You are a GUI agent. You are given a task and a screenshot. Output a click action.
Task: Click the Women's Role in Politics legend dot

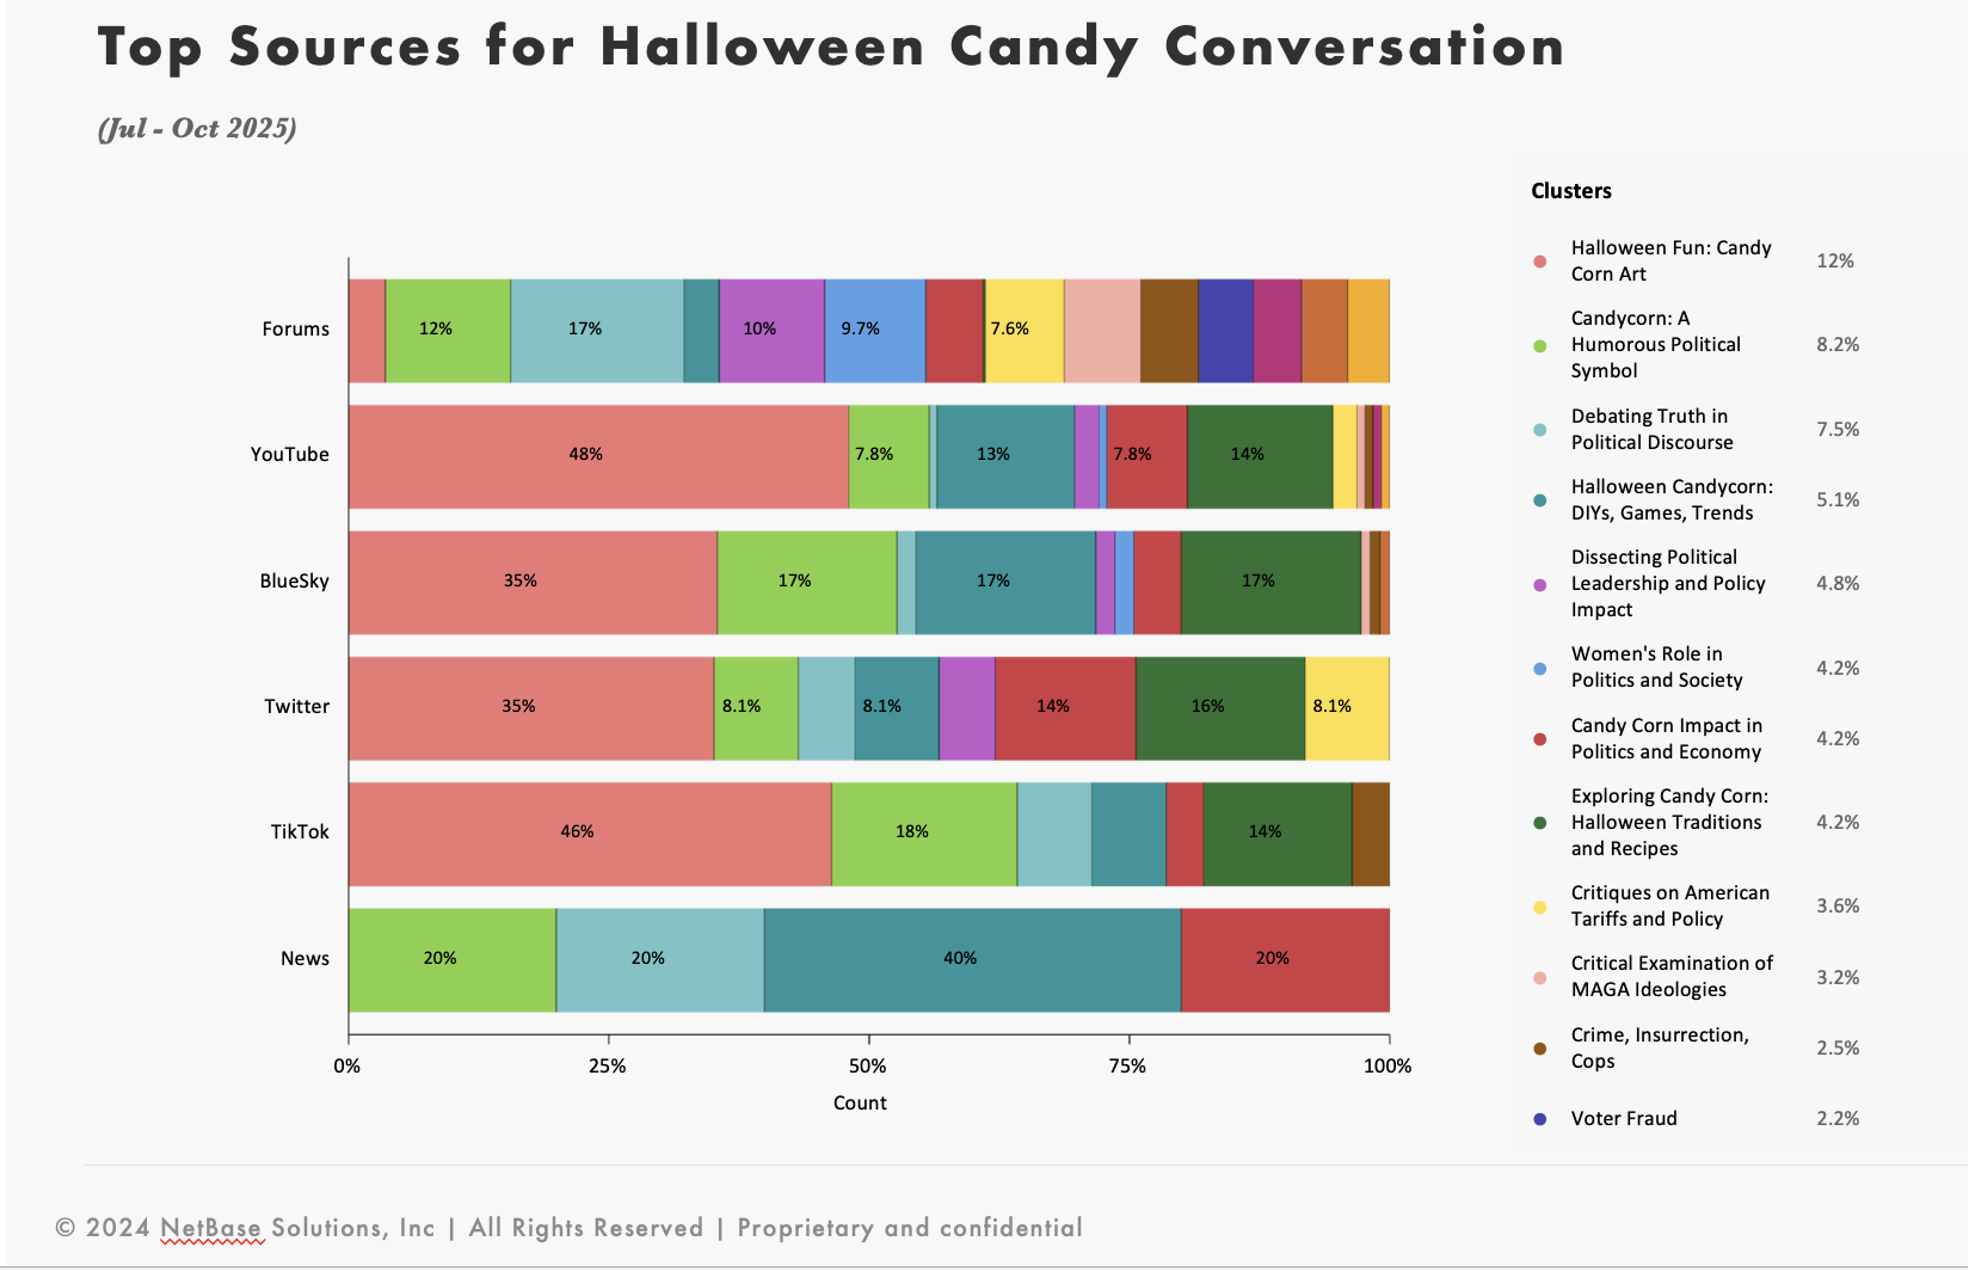(1540, 668)
